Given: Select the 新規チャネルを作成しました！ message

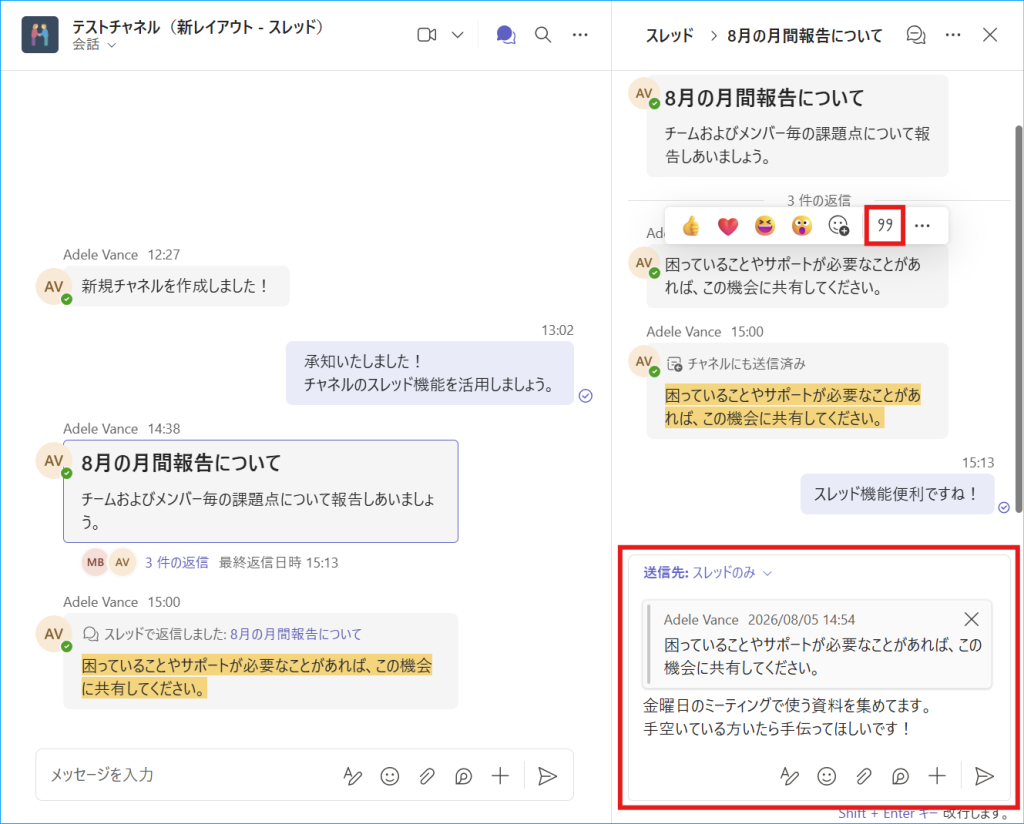Looking at the screenshot, I should coord(176,286).
